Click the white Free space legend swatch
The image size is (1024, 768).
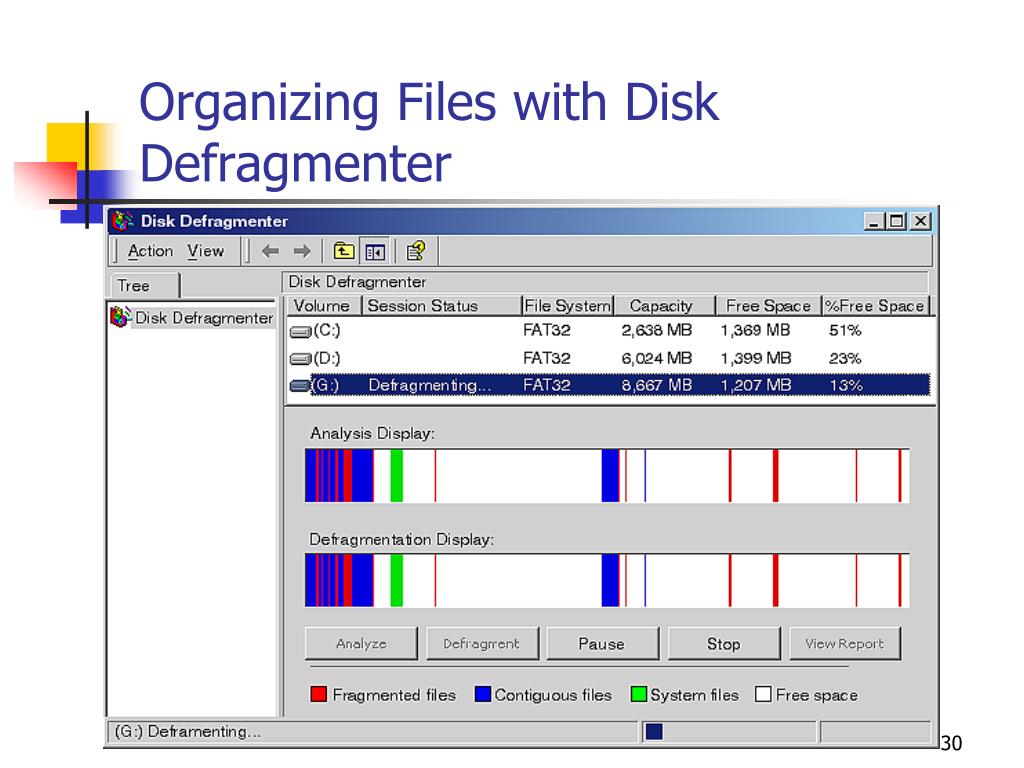pyautogui.click(x=763, y=694)
